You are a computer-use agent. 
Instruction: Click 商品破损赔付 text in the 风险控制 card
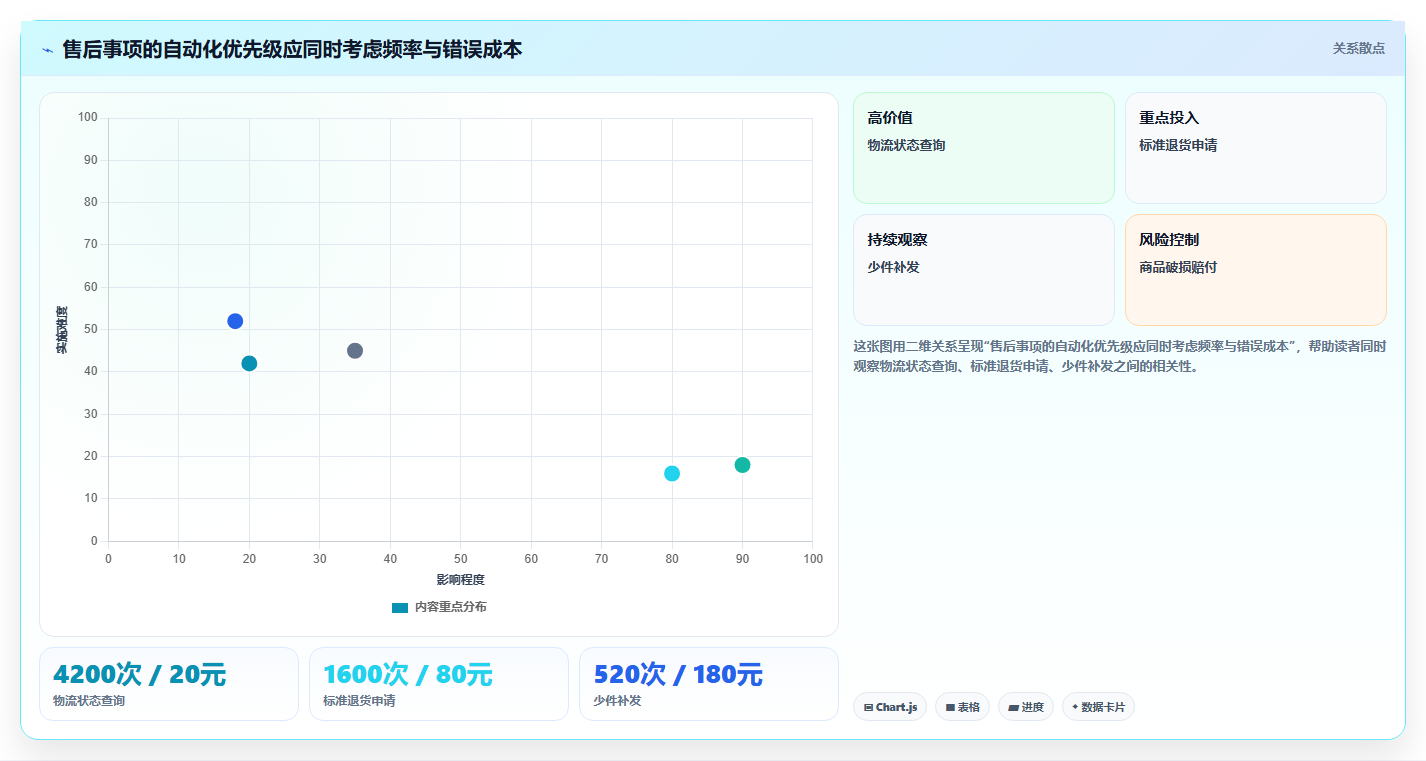coord(1178,267)
